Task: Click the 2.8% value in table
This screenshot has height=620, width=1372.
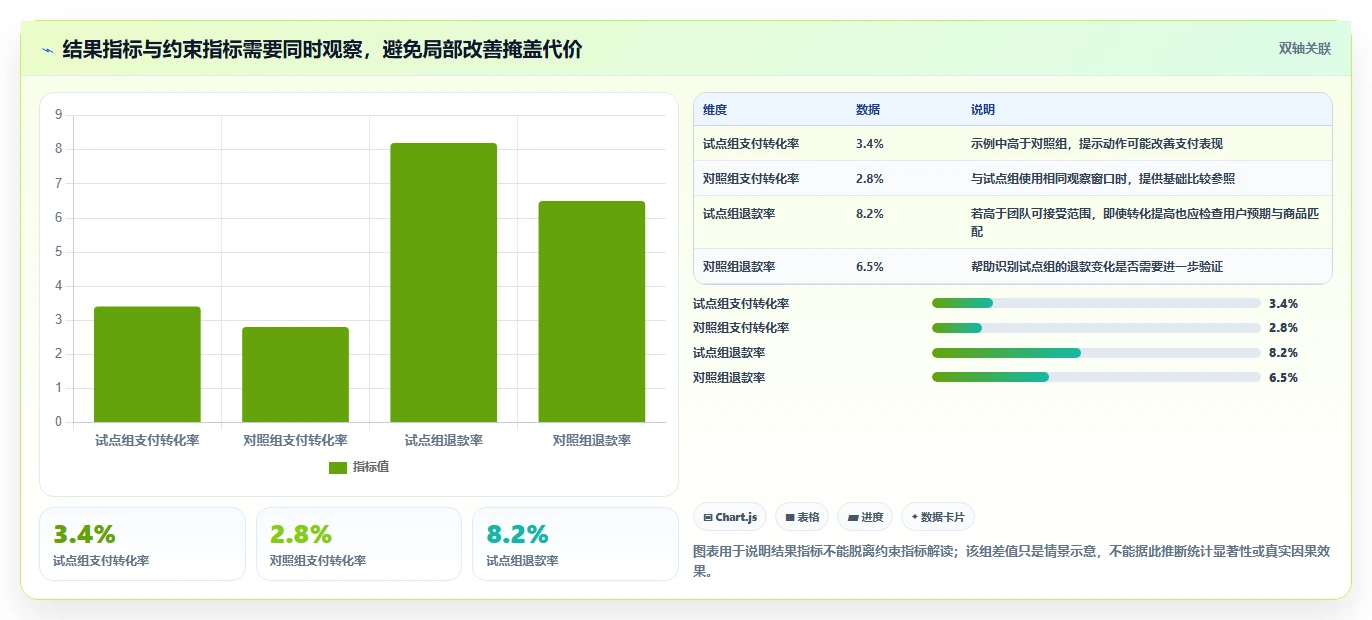Action: [870, 179]
